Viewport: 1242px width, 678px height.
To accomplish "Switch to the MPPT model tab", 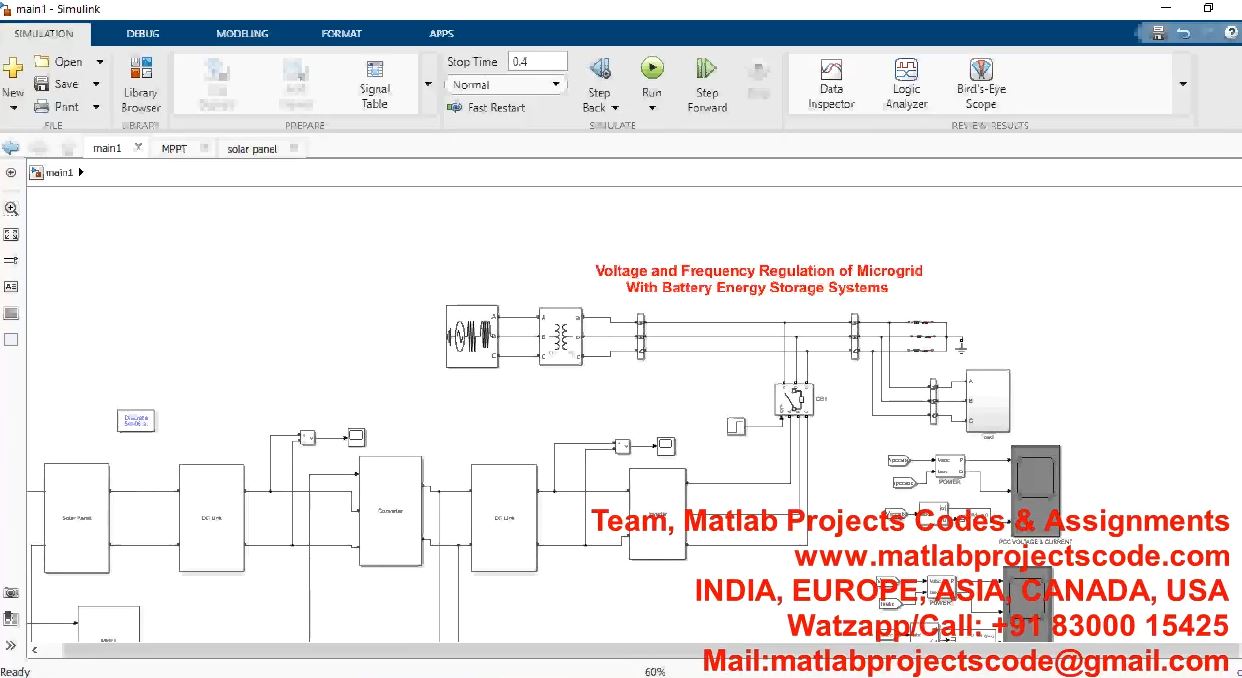I will 174,149.
